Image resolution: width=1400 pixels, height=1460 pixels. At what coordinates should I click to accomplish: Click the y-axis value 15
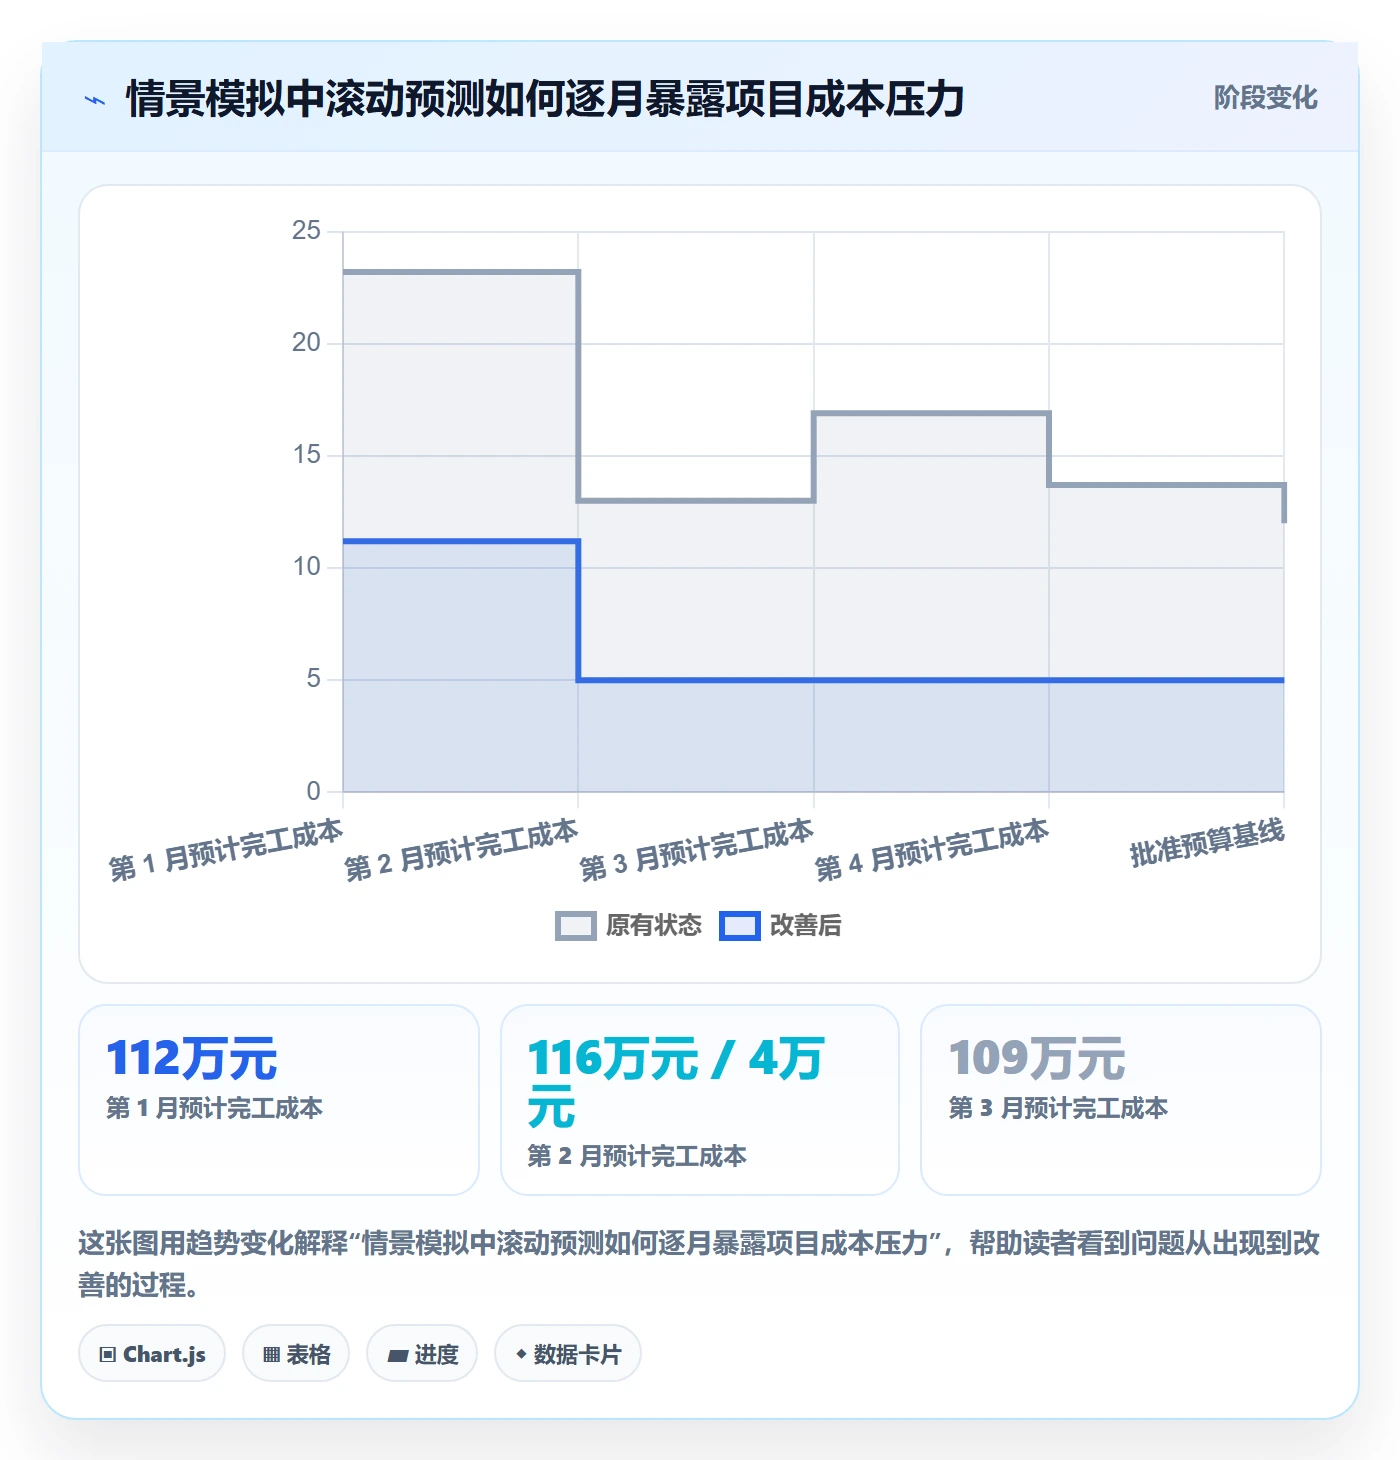(x=306, y=455)
